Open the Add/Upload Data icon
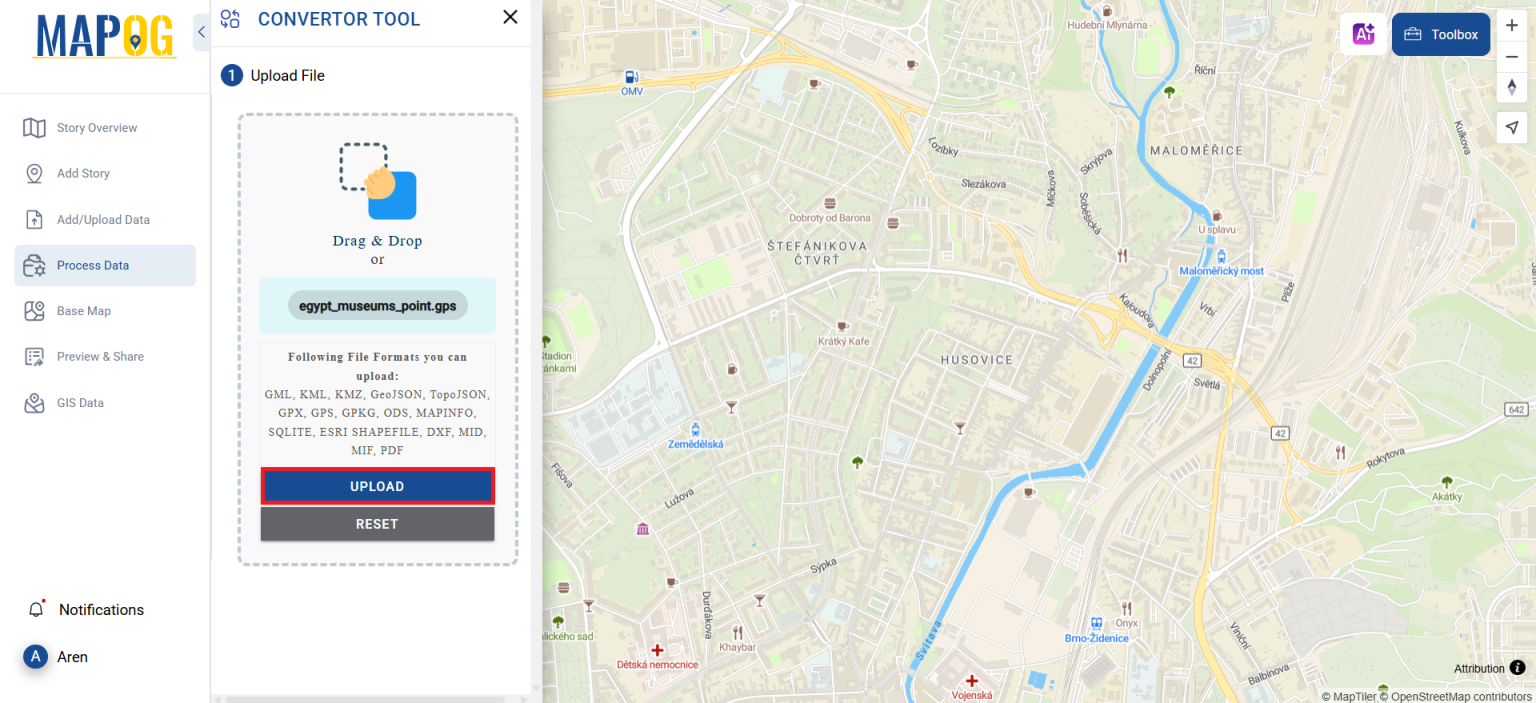Viewport: 1536px width, 703px height. pos(34,219)
